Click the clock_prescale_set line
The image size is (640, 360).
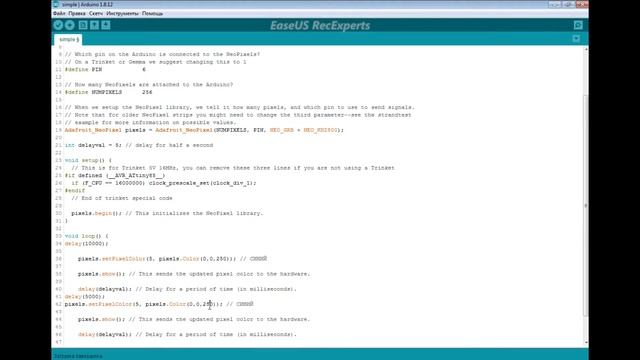[x=164, y=183]
